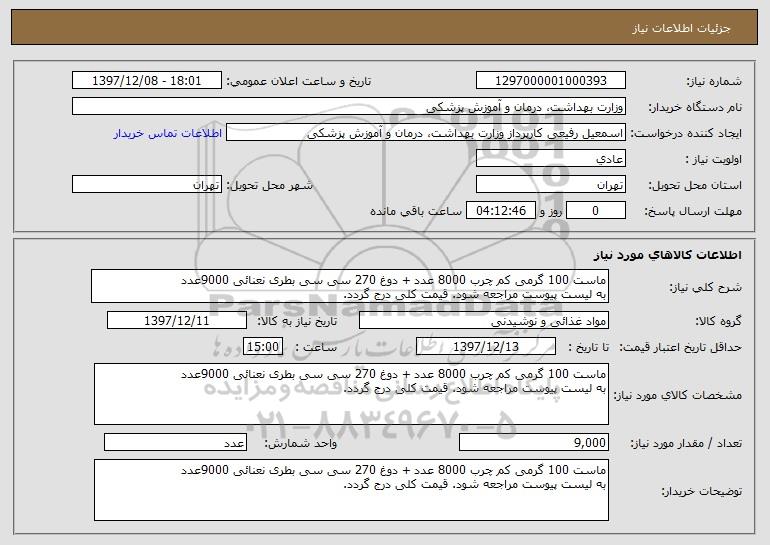
Task: Click the مهلت ارسال پاسخ label
Action: (693, 211)
